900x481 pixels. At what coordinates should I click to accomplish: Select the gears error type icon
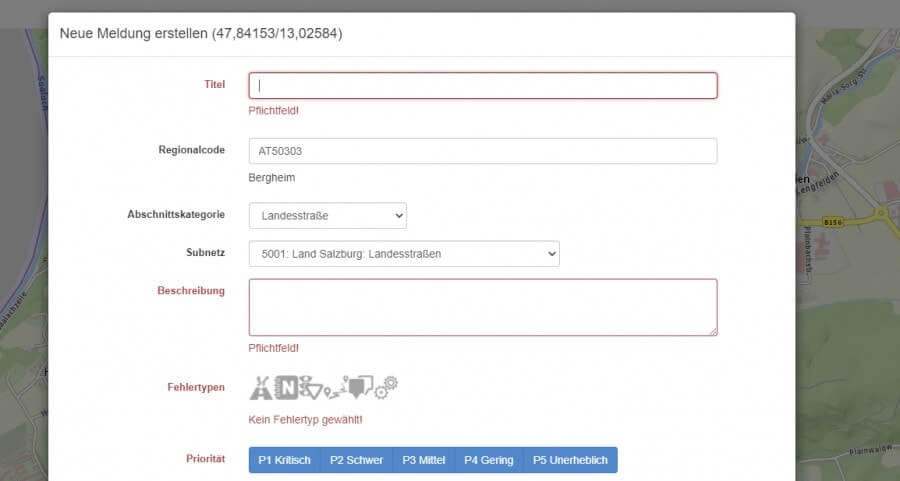coord(386,385)
